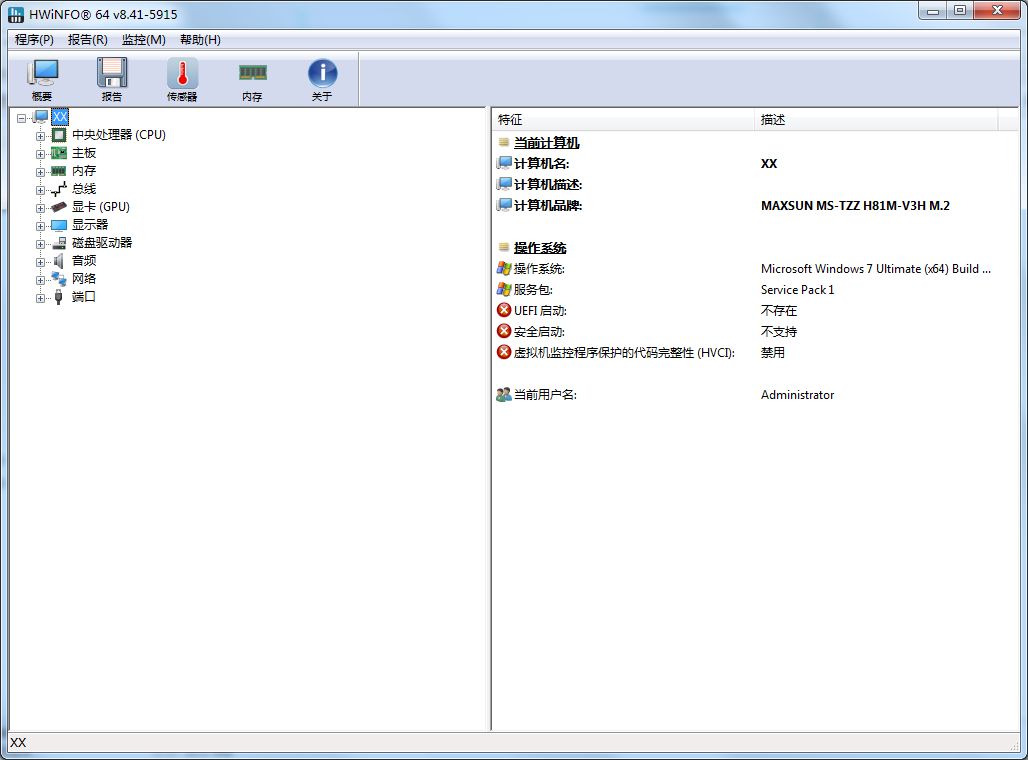This screenshot has width=1028, height=760.
Task: Select the 中央处理器 (CPU) tree node
Action: pos(118,135)
